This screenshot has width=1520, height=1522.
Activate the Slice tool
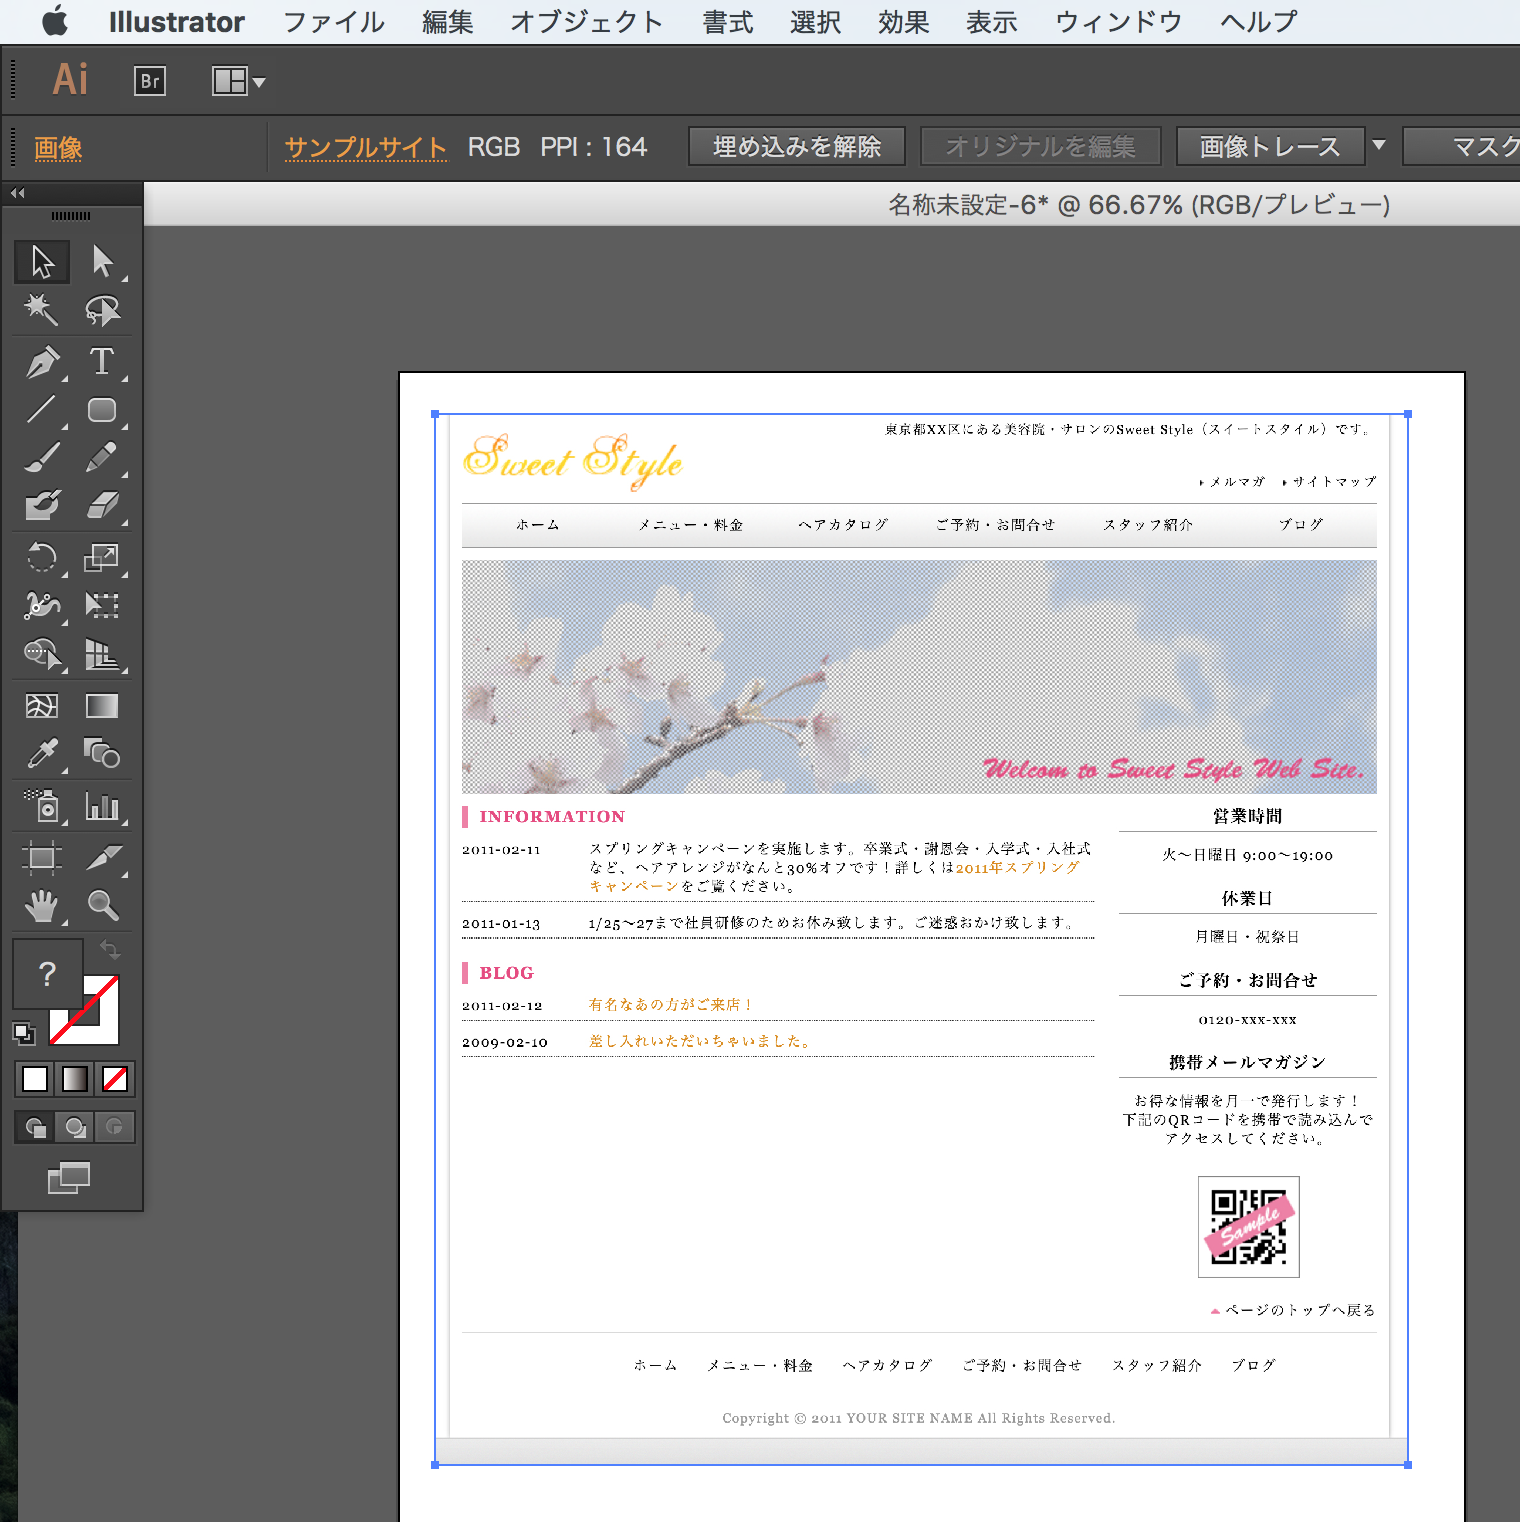(x=102, y=857)
